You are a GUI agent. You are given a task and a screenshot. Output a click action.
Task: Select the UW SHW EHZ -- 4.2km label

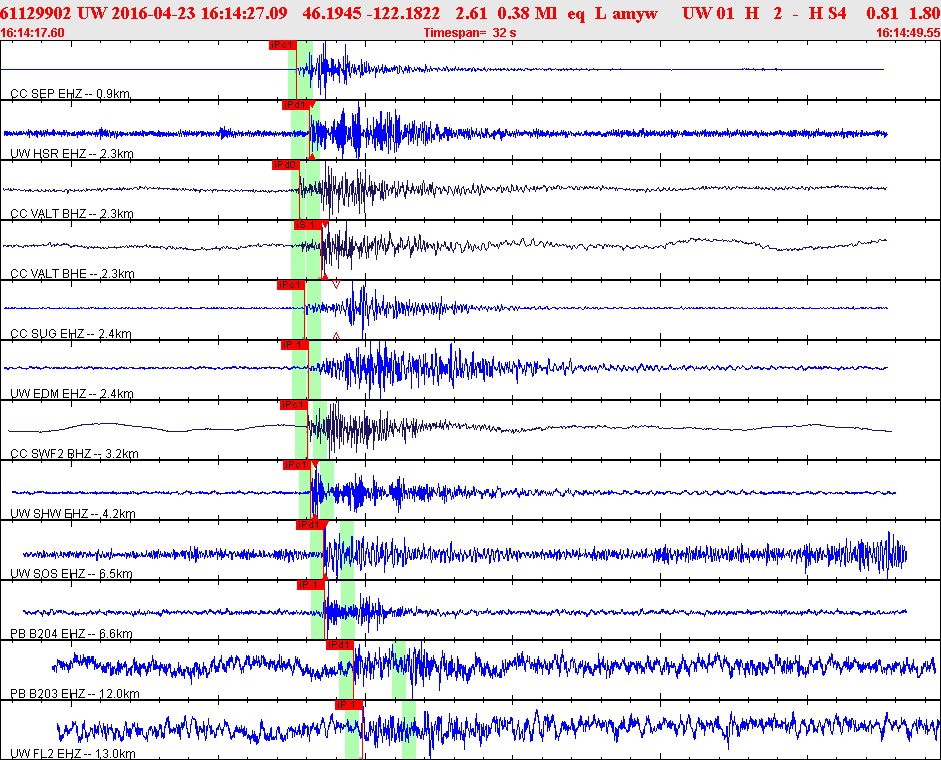73,514
